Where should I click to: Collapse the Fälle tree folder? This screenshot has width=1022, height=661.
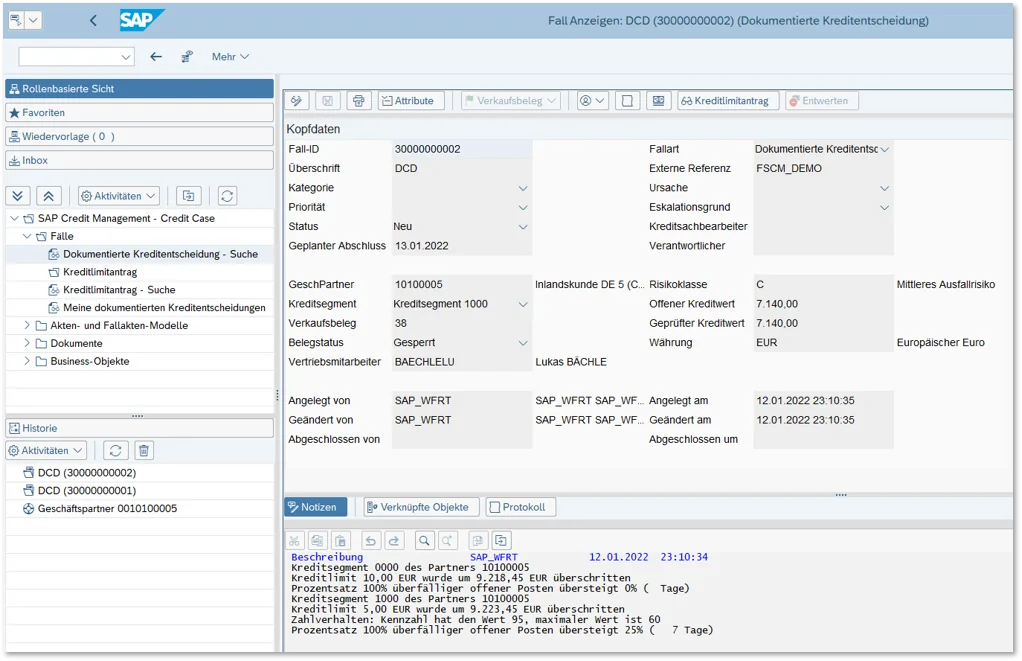coord(27,237)
